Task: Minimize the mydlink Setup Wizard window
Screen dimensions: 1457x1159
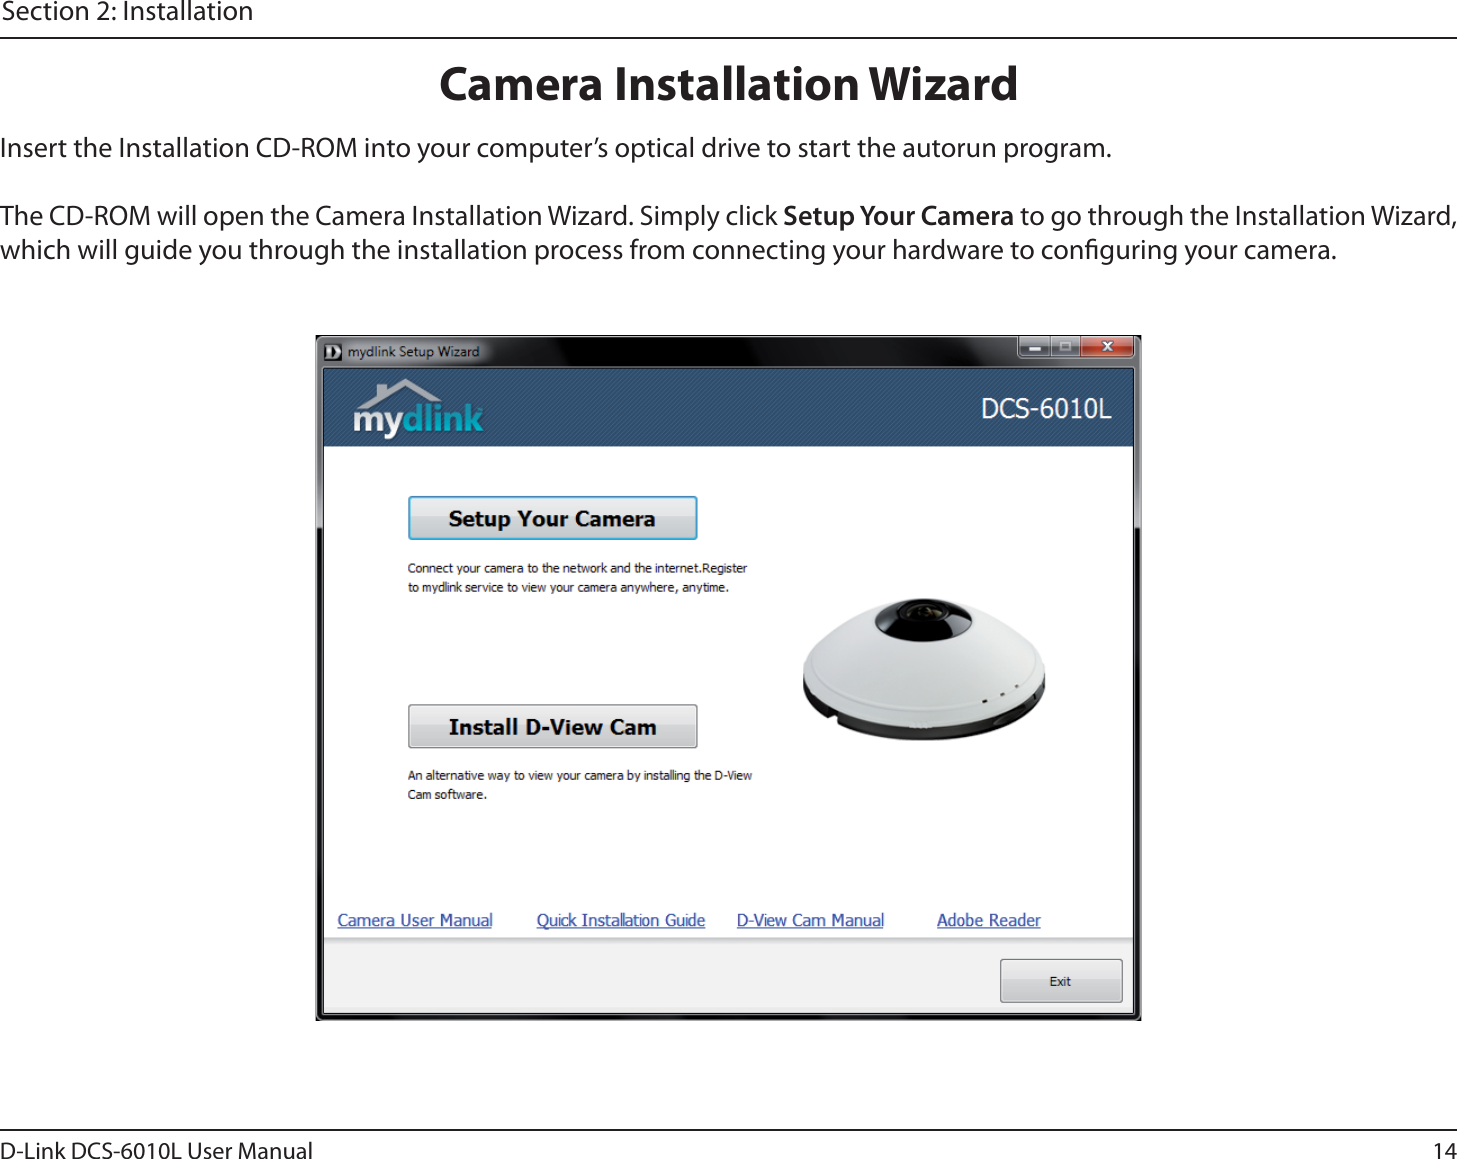Action: point(1035,347)
